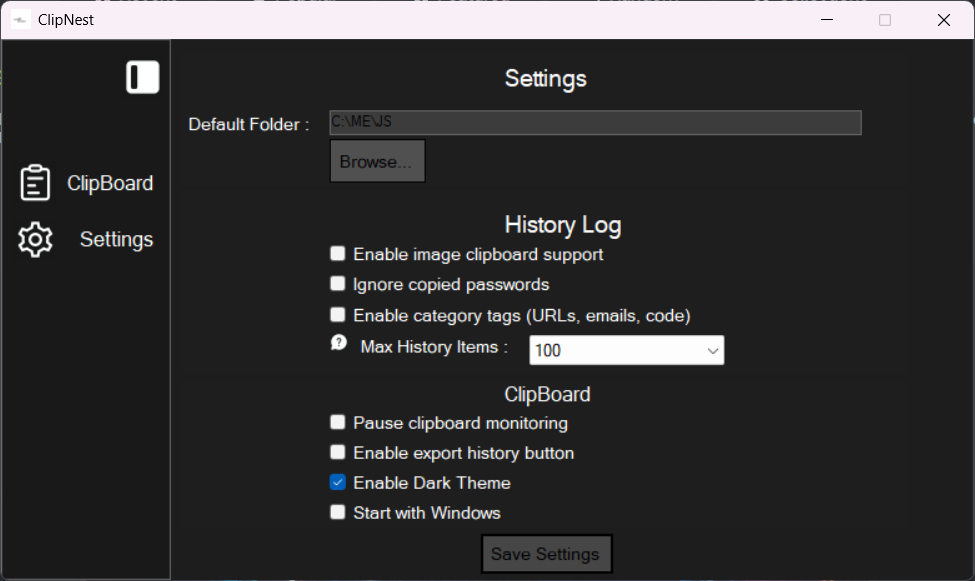Image resolution: width=975 pixels, height=581 pixels.
Task: Click the dropdown arrow showing 100
Action: pos(713,351)
